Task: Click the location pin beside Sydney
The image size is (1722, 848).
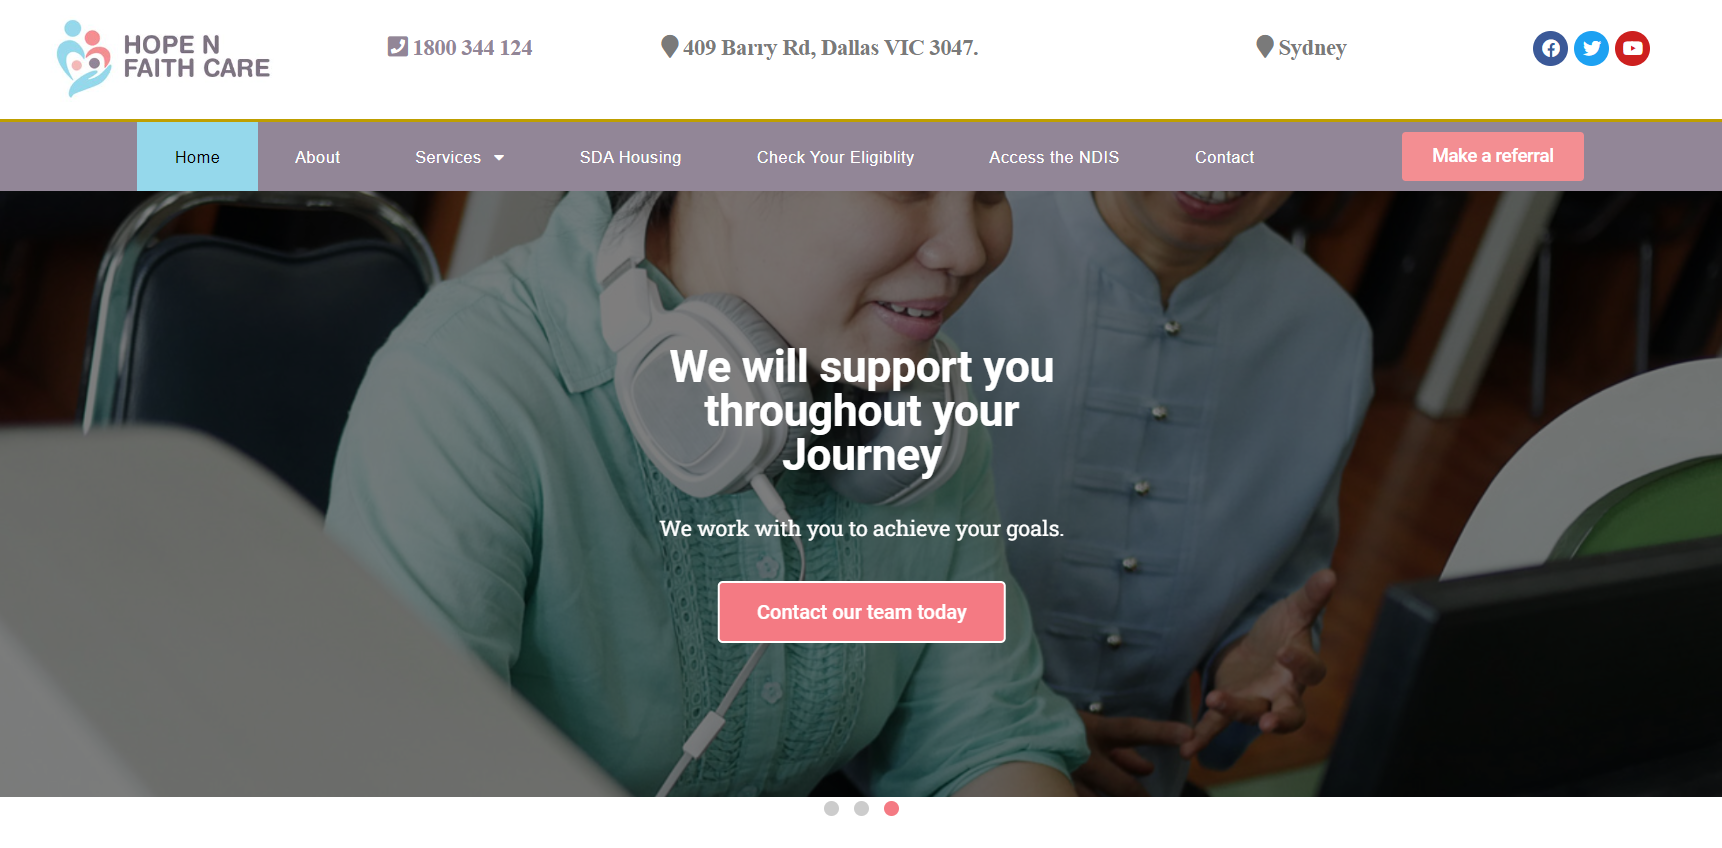Action: [1265, 46]
